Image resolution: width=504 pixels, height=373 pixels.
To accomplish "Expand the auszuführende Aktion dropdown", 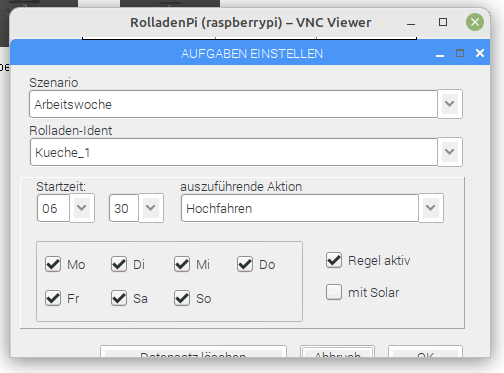I will tap(431, 208).
